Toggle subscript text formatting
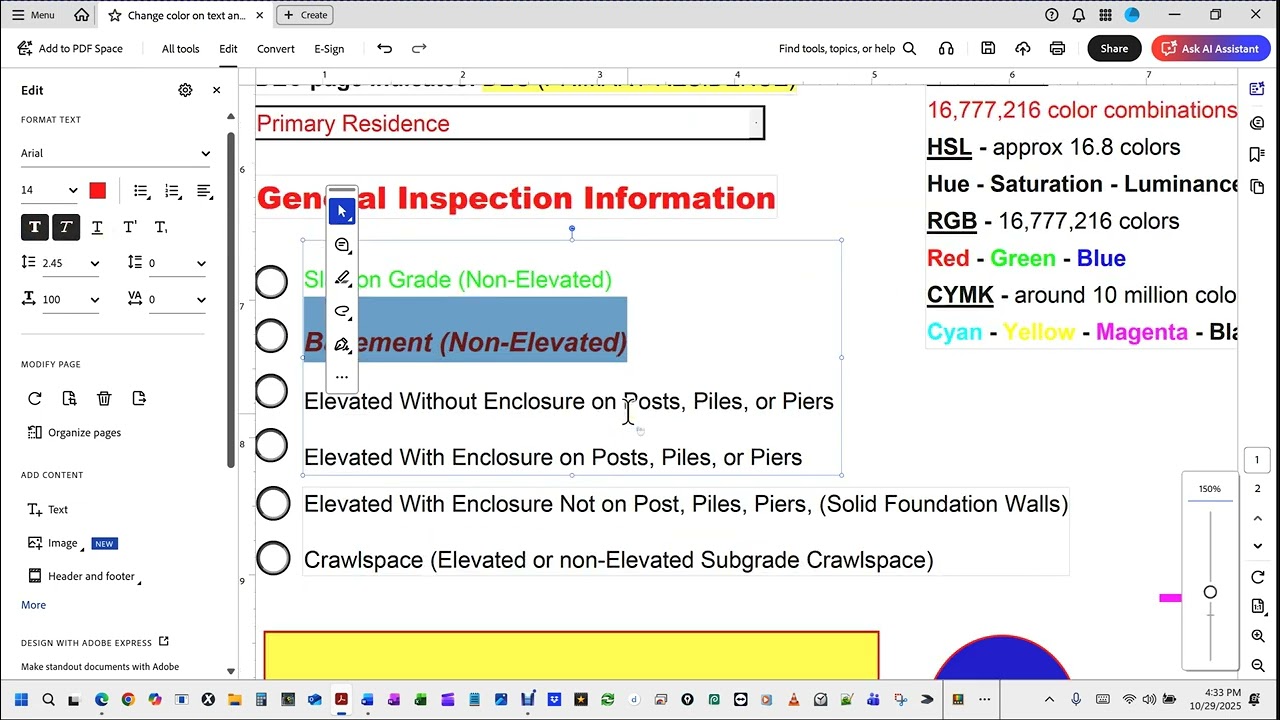The height and width of the screenshot is (720, 1280). [x=161, y=227]
